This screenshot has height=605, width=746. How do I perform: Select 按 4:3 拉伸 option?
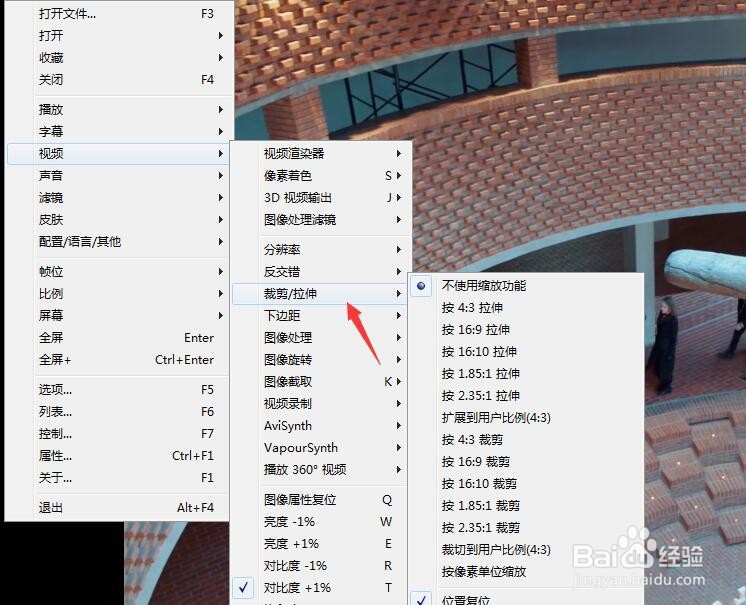pos(525,308)
